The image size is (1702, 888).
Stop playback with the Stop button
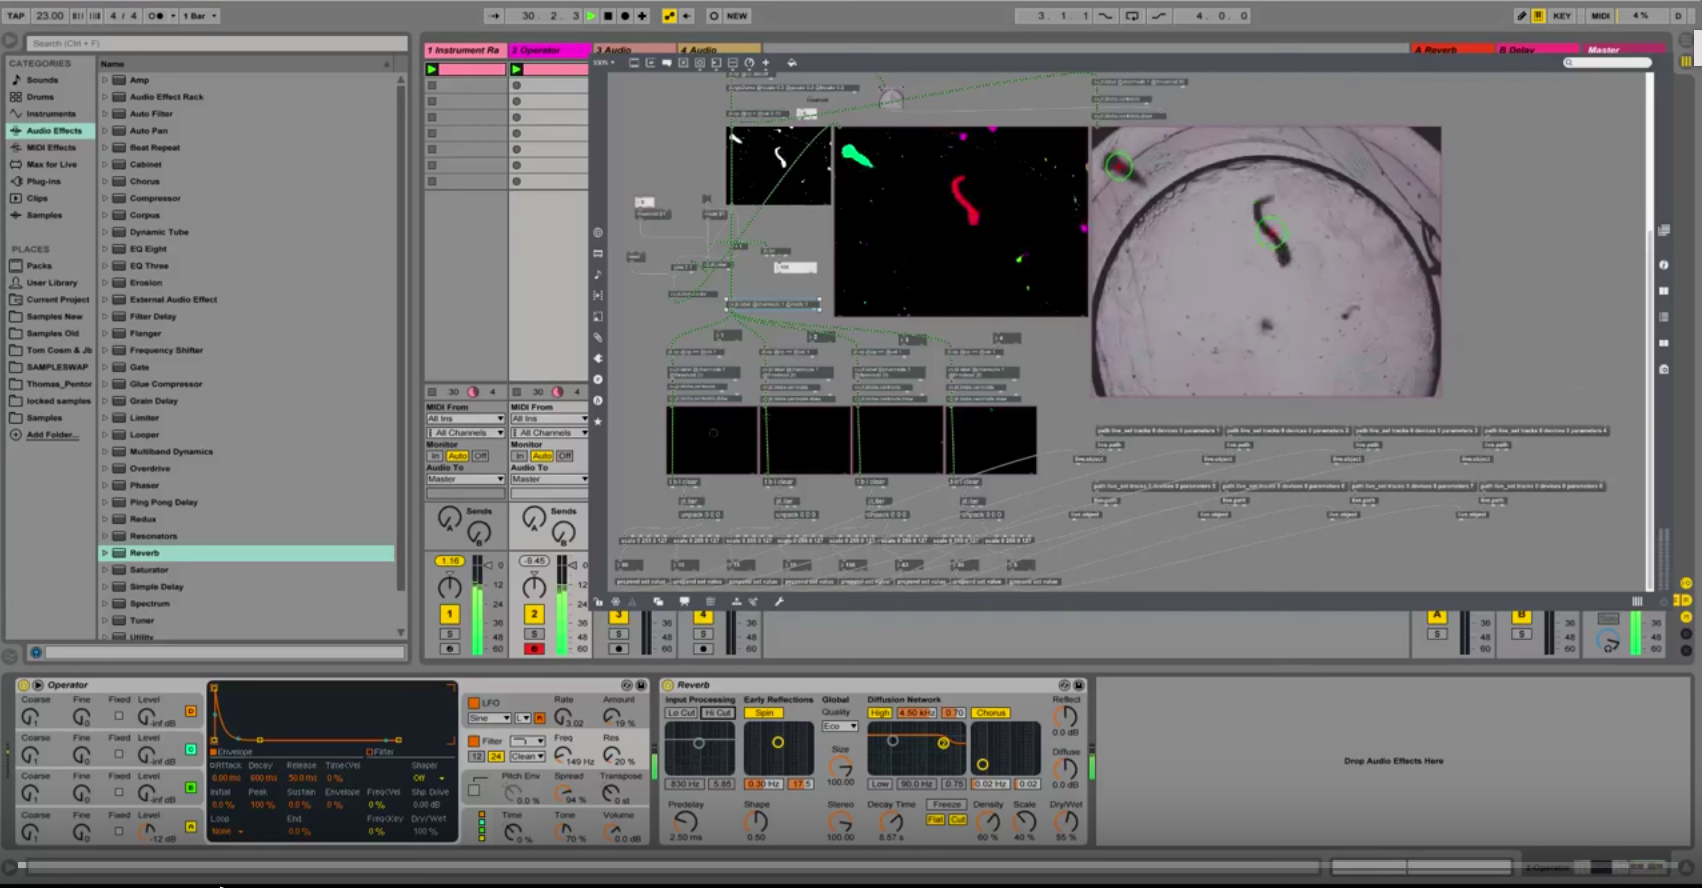(608, 16)
